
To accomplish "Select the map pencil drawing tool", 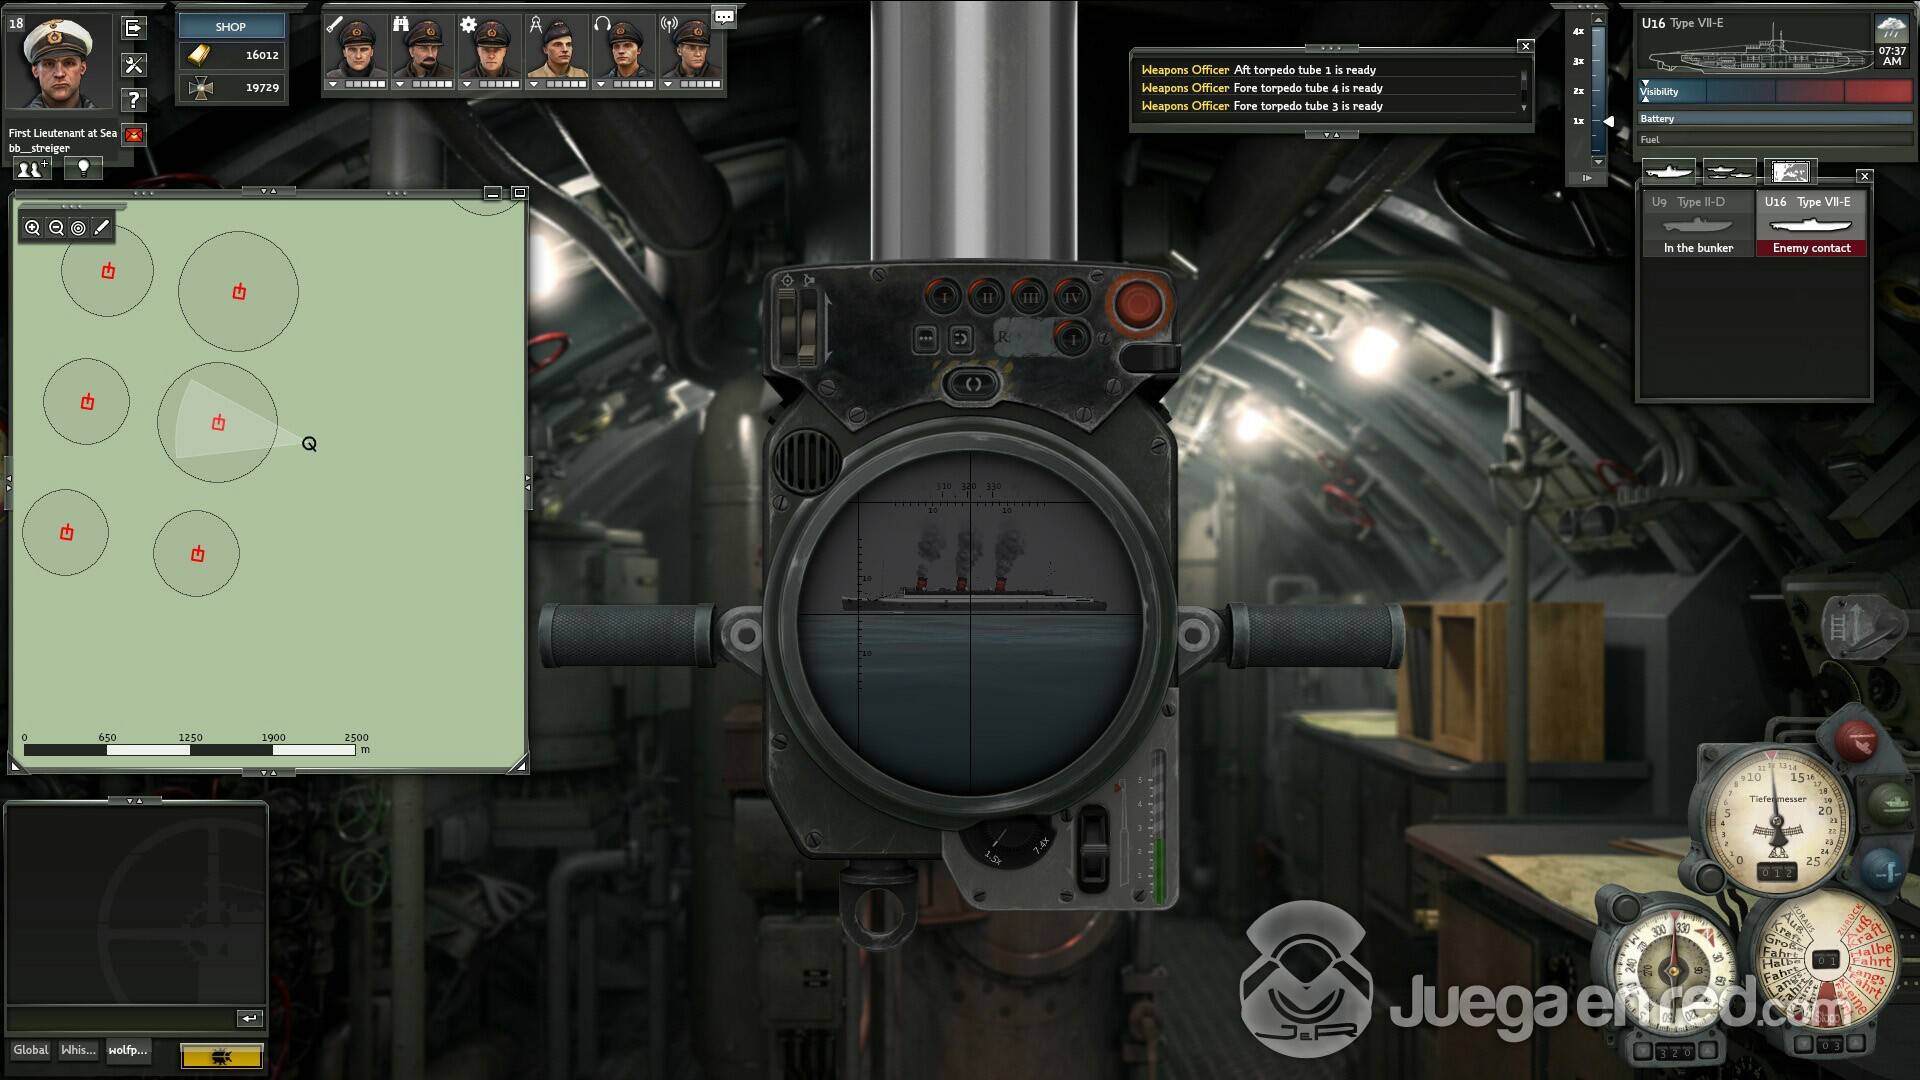I will tap(102, 228).
